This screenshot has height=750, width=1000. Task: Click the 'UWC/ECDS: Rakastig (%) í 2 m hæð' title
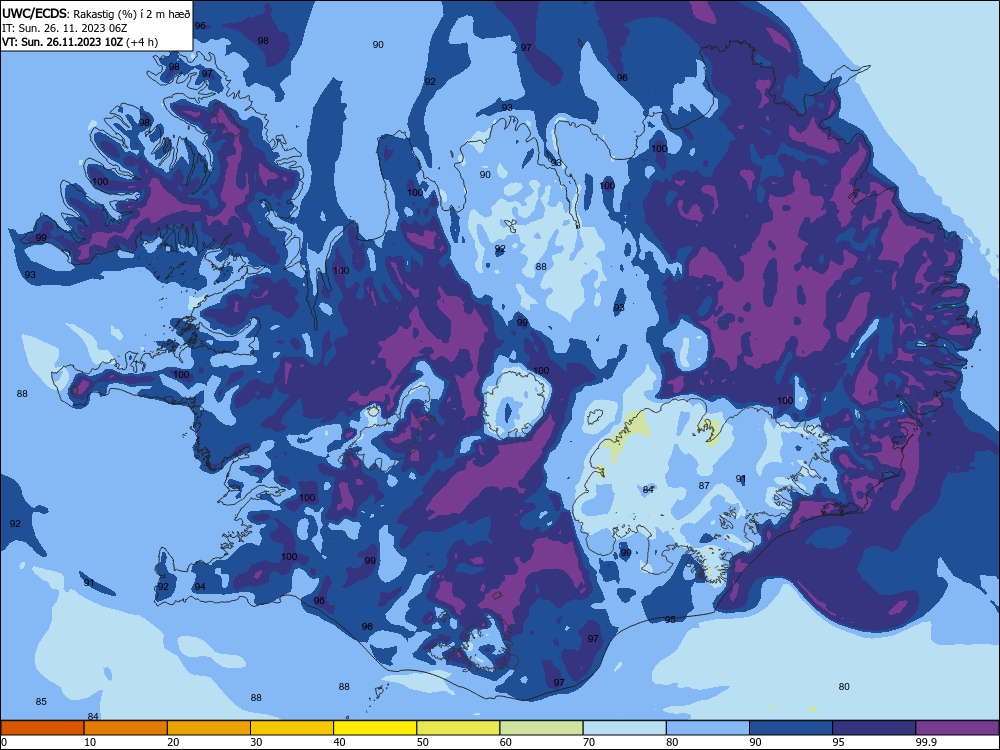click(96, 13)
